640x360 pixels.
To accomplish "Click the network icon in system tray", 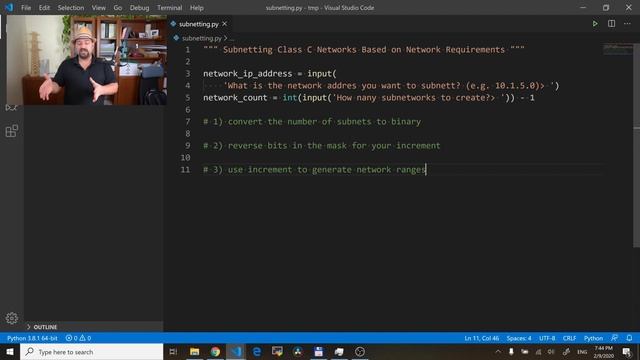I will point(538,352).
